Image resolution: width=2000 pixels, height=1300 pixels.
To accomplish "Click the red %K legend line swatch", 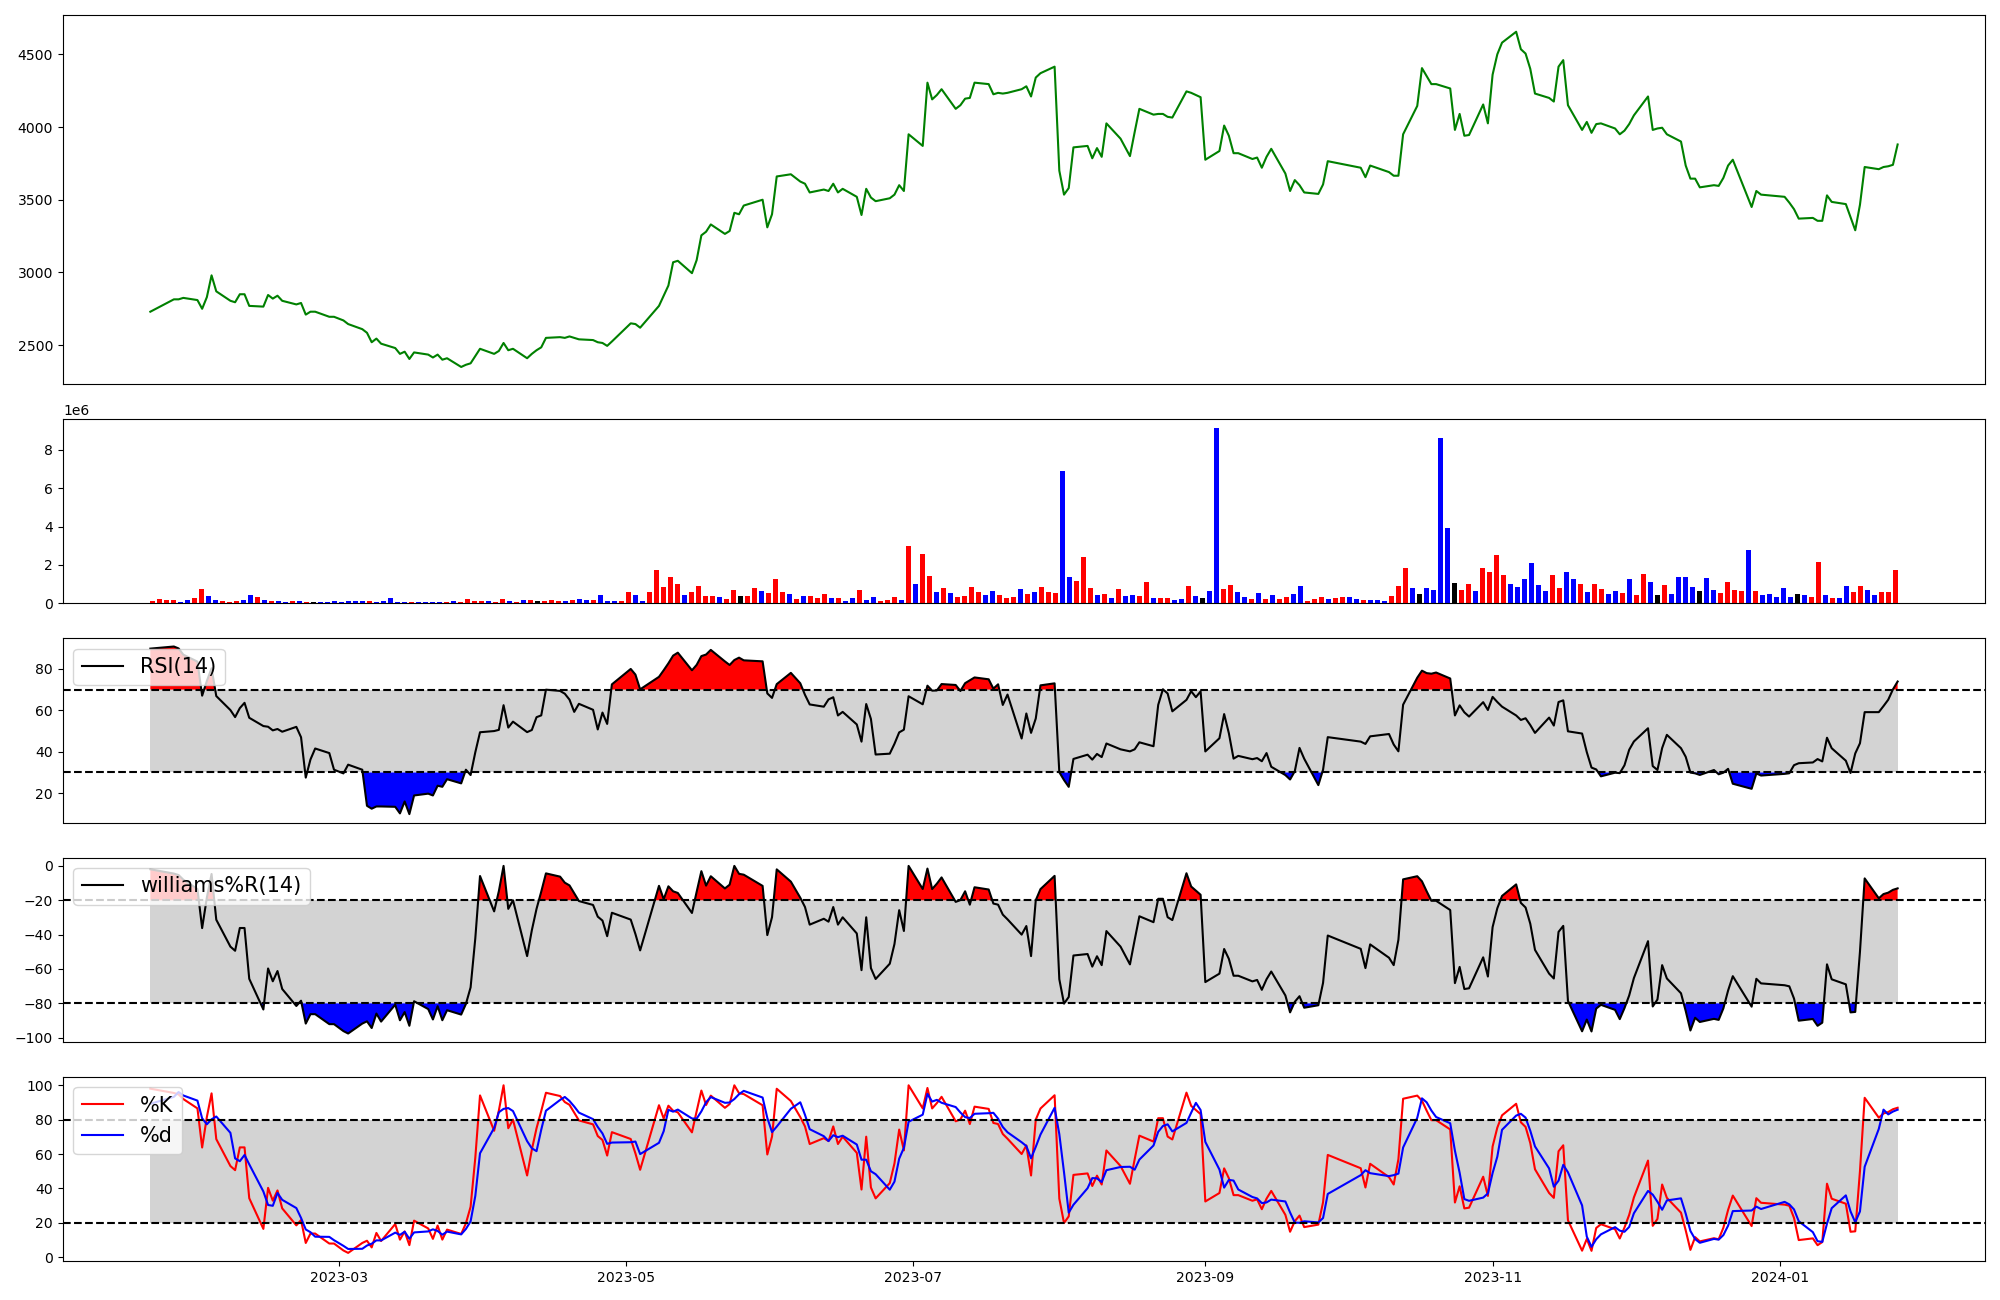I will pyautogui.click(x=102, y=1105).
